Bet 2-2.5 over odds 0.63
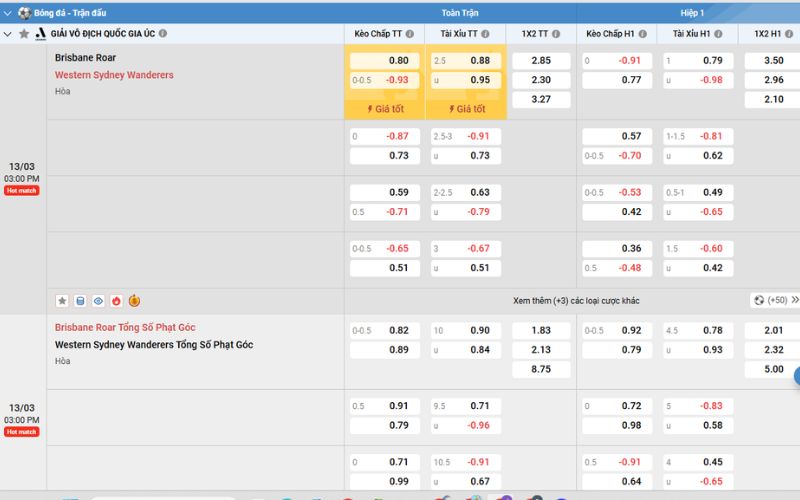The image size is (800, 500). pyautogui.click(x=466, y=192)
